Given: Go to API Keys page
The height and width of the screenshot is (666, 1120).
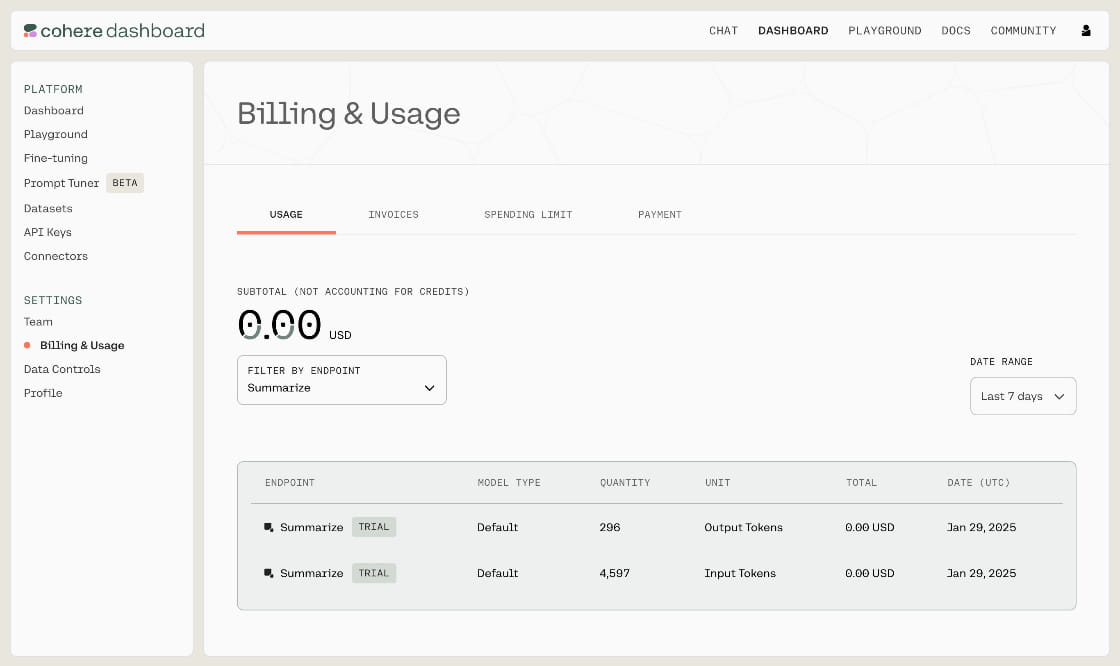Looking at the screenshot, I should coord(48,232).
